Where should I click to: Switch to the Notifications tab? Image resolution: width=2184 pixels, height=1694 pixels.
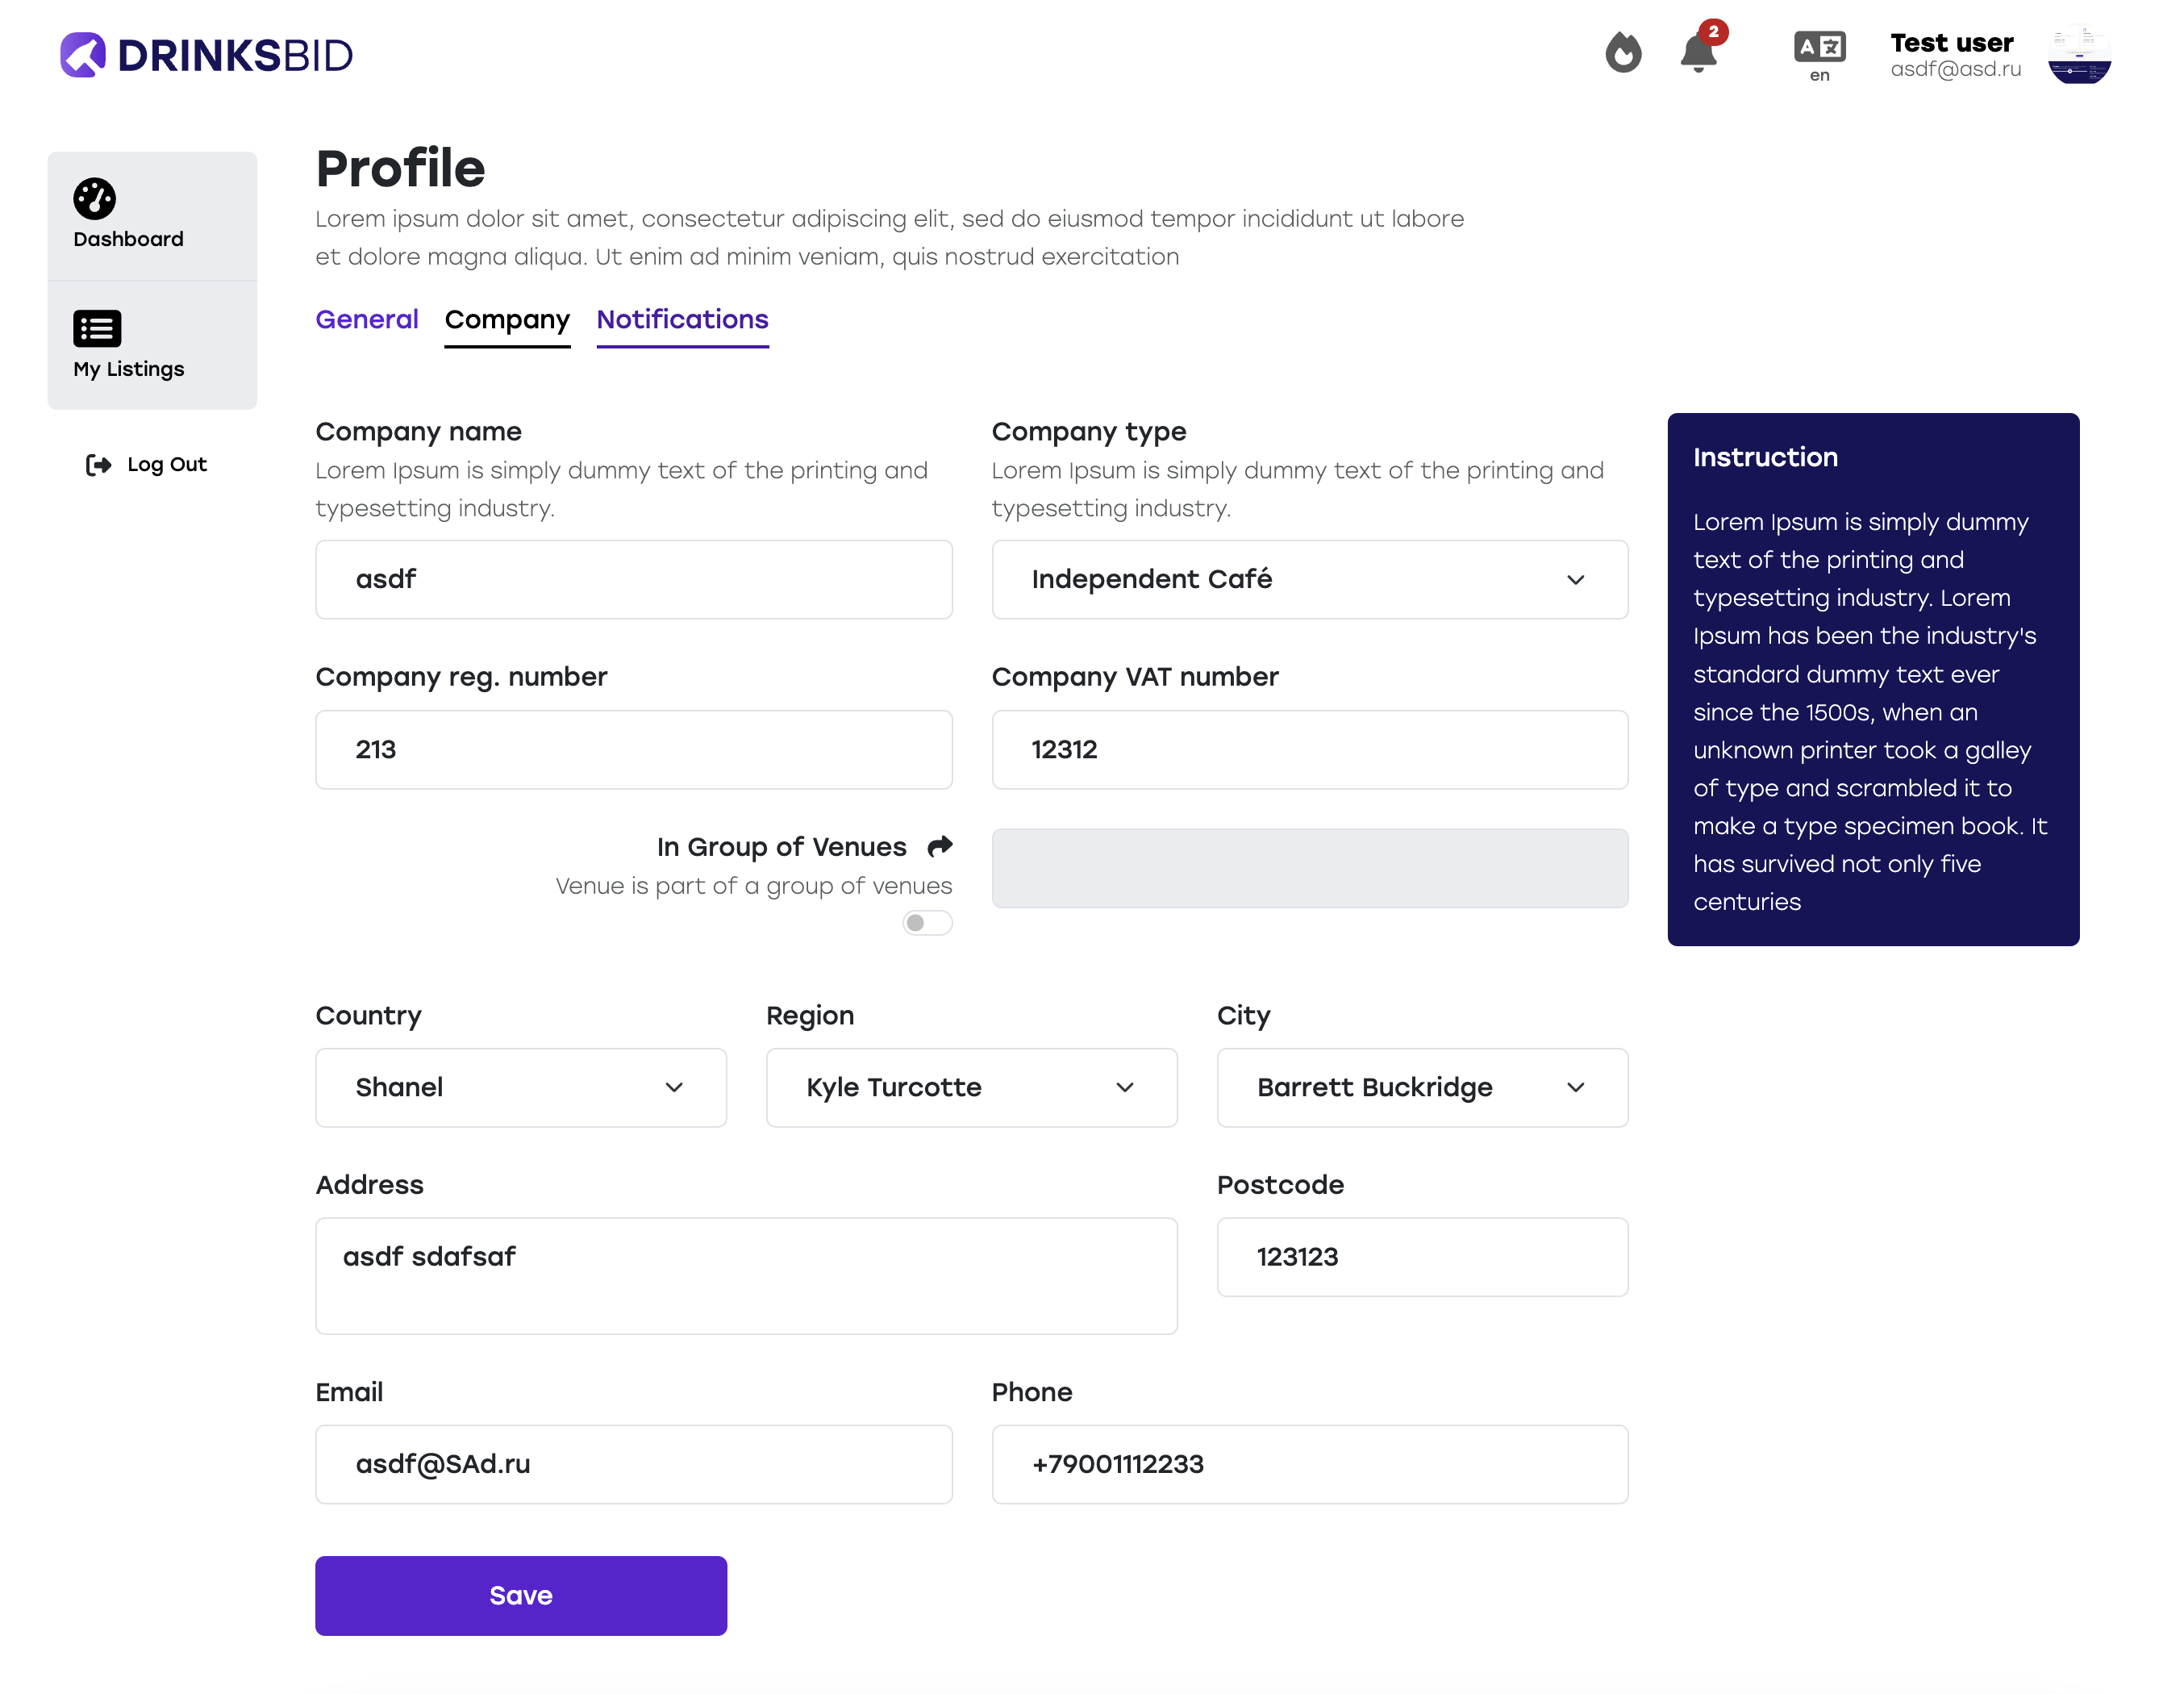(682, 319)
